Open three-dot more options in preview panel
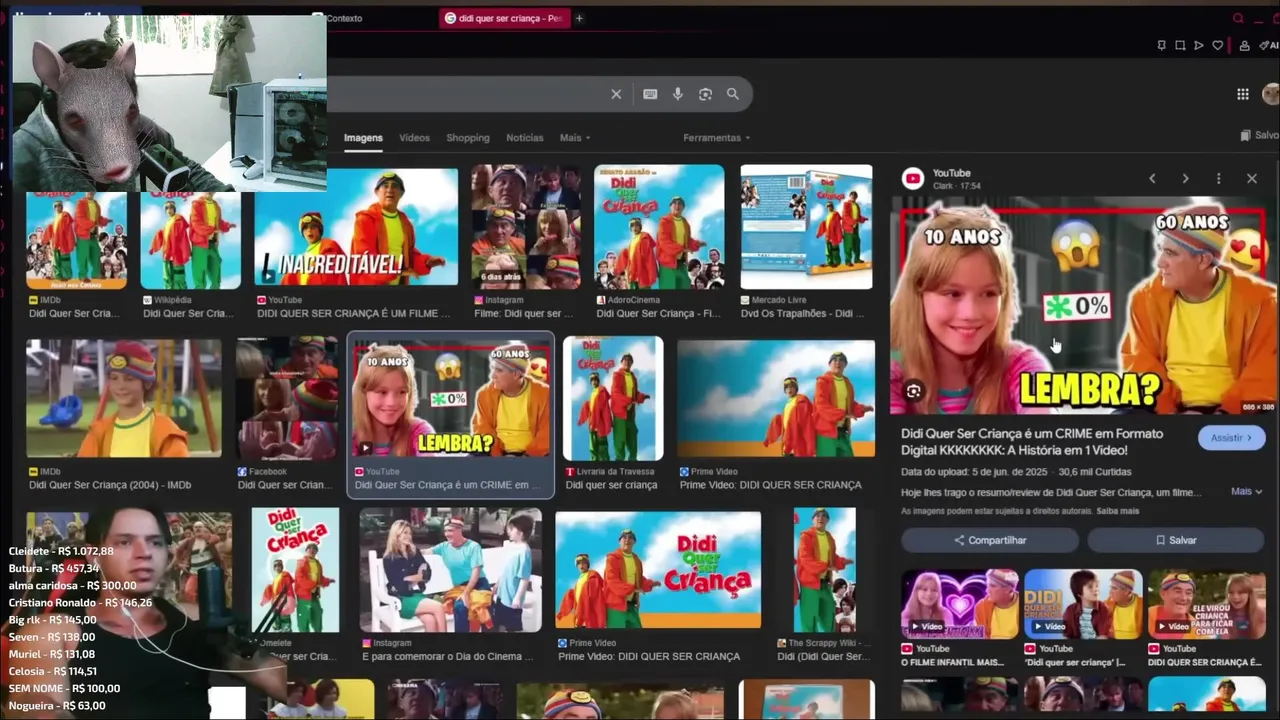The height and width of the screenshot is (720, 1280). [1218, 178]
